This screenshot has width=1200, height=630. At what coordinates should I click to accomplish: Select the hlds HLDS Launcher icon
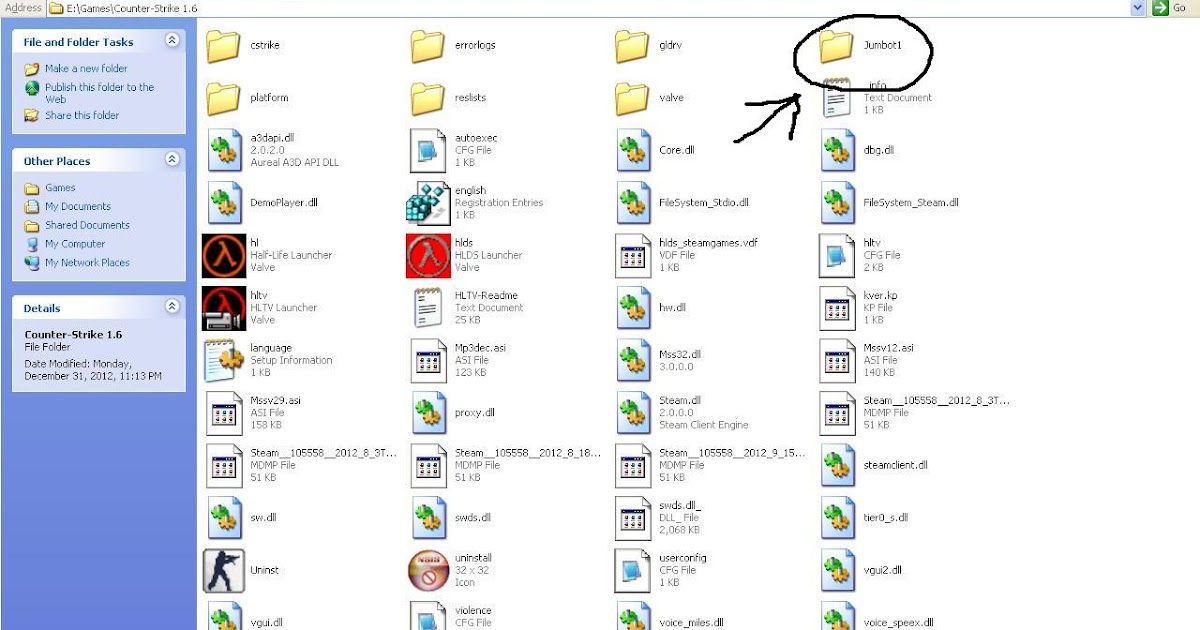[428, 255]
